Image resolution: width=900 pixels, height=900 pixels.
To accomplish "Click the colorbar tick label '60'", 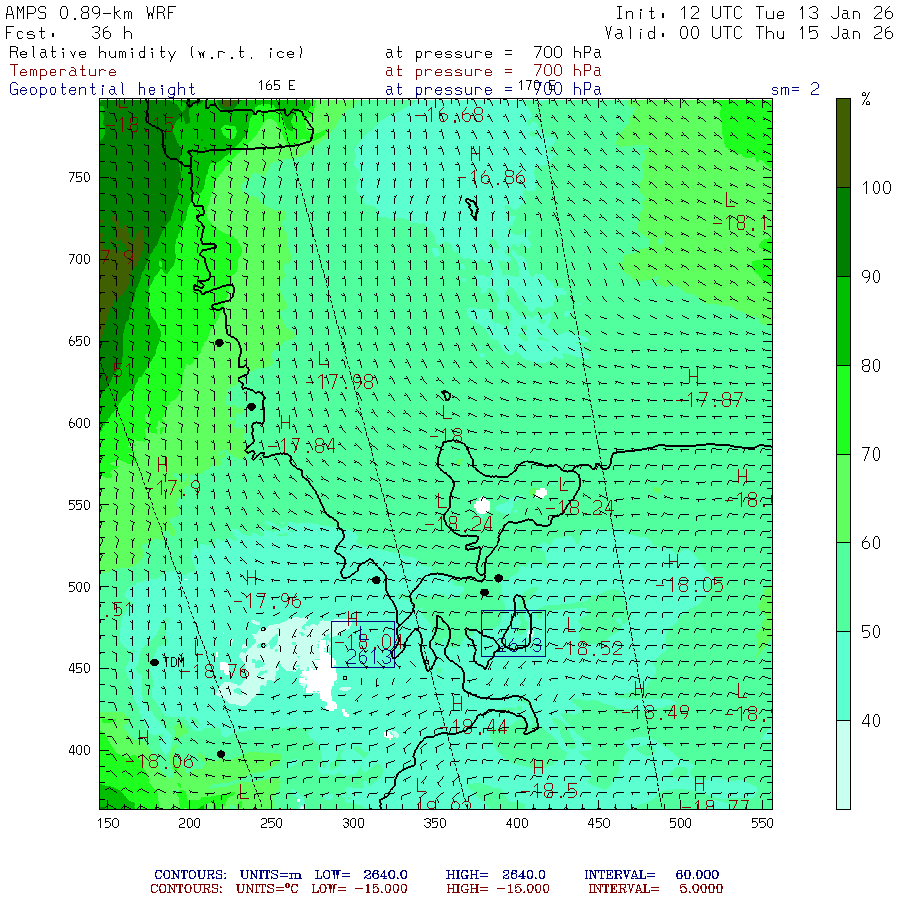I will click(871, 543).
